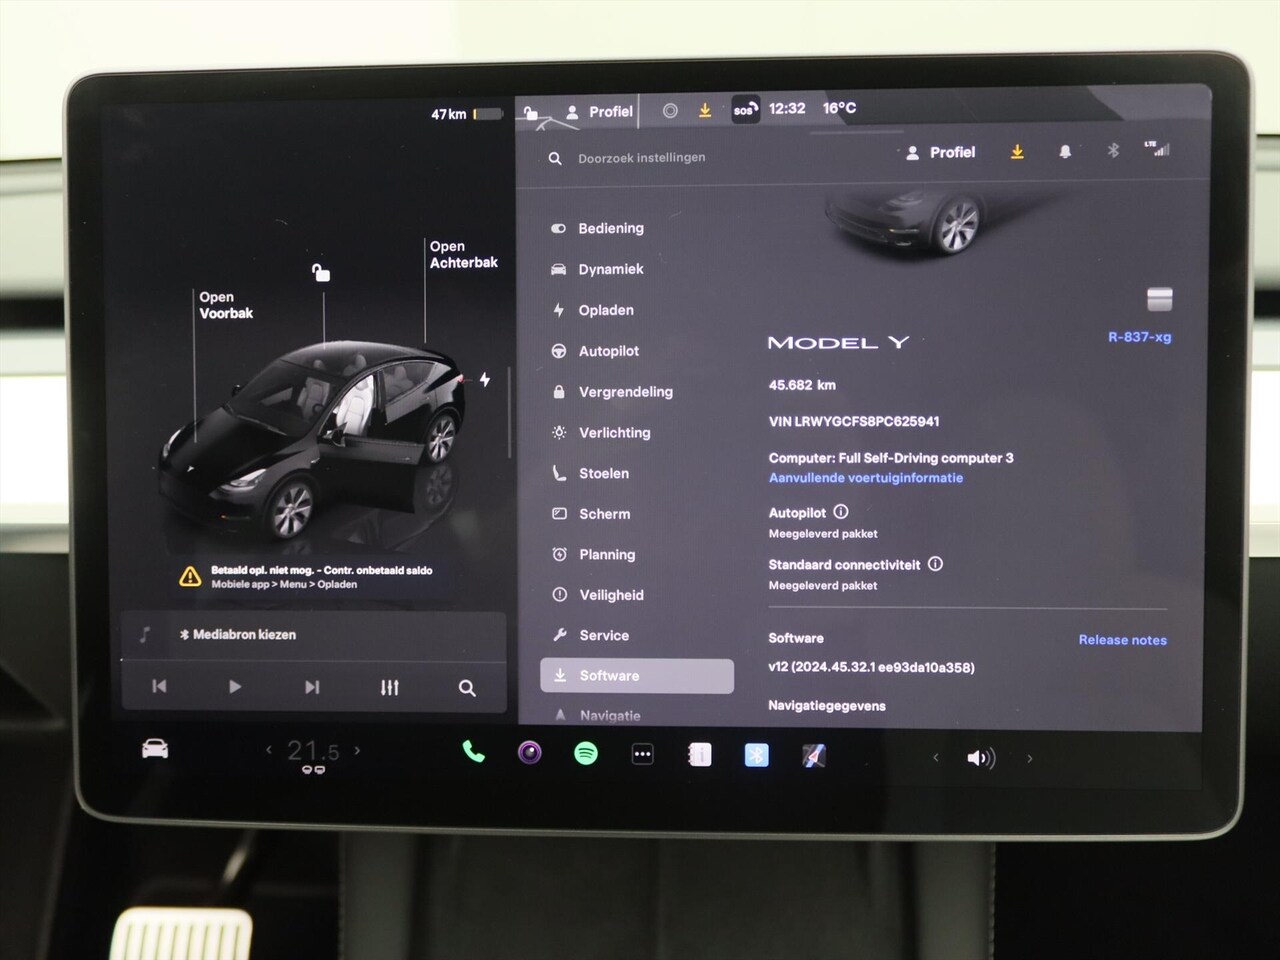Open the Release notes link

[x=1122, y=640]
